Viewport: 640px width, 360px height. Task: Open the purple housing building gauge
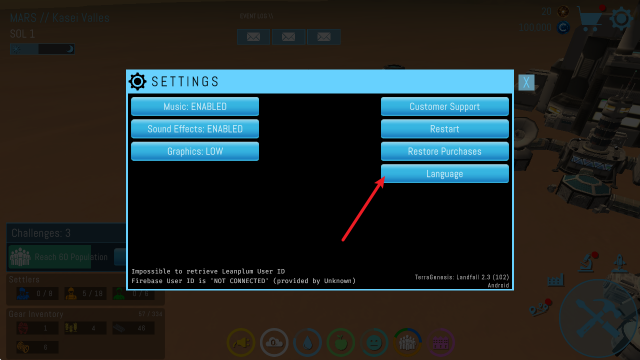pos(440,342)
